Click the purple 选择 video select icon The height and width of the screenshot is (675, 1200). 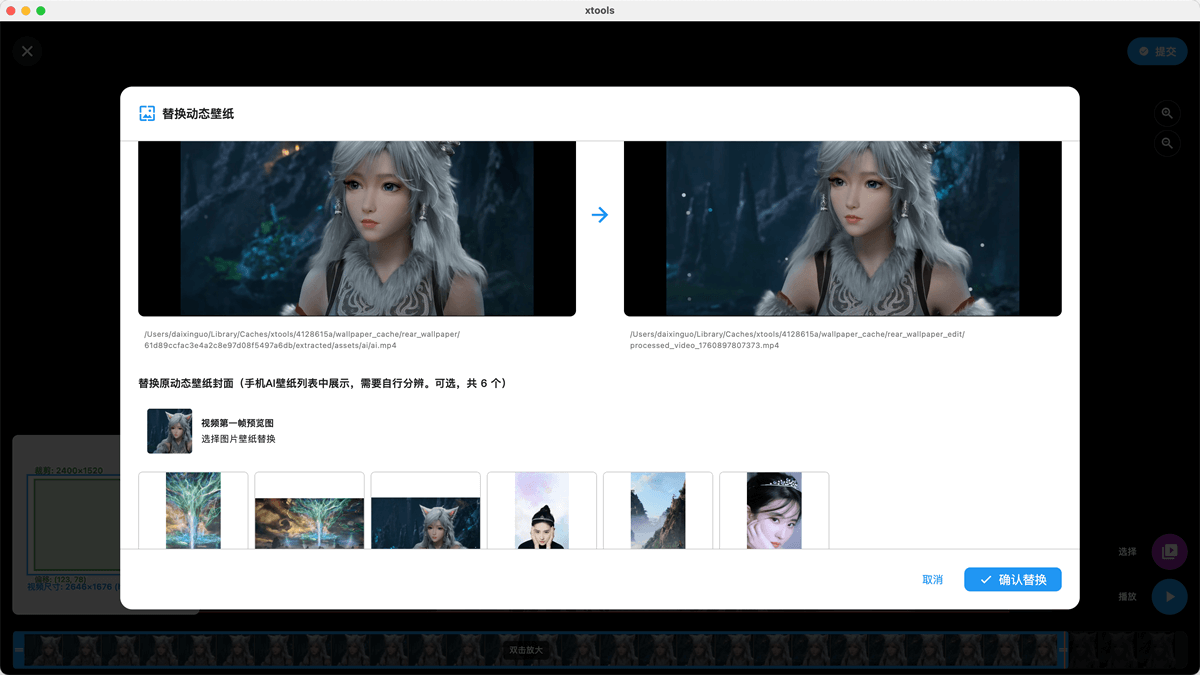pos(1169,551)
